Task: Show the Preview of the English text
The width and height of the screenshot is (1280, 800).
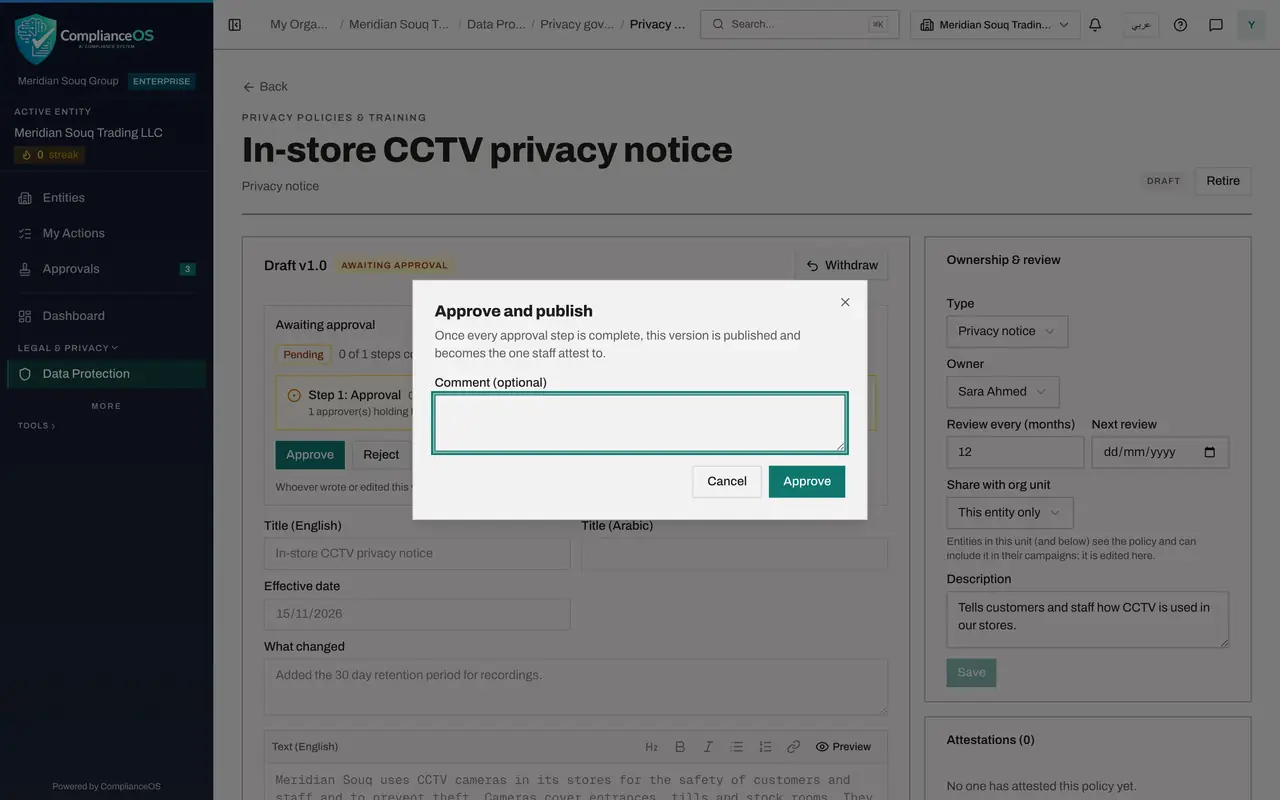Action: click(843, 747)
